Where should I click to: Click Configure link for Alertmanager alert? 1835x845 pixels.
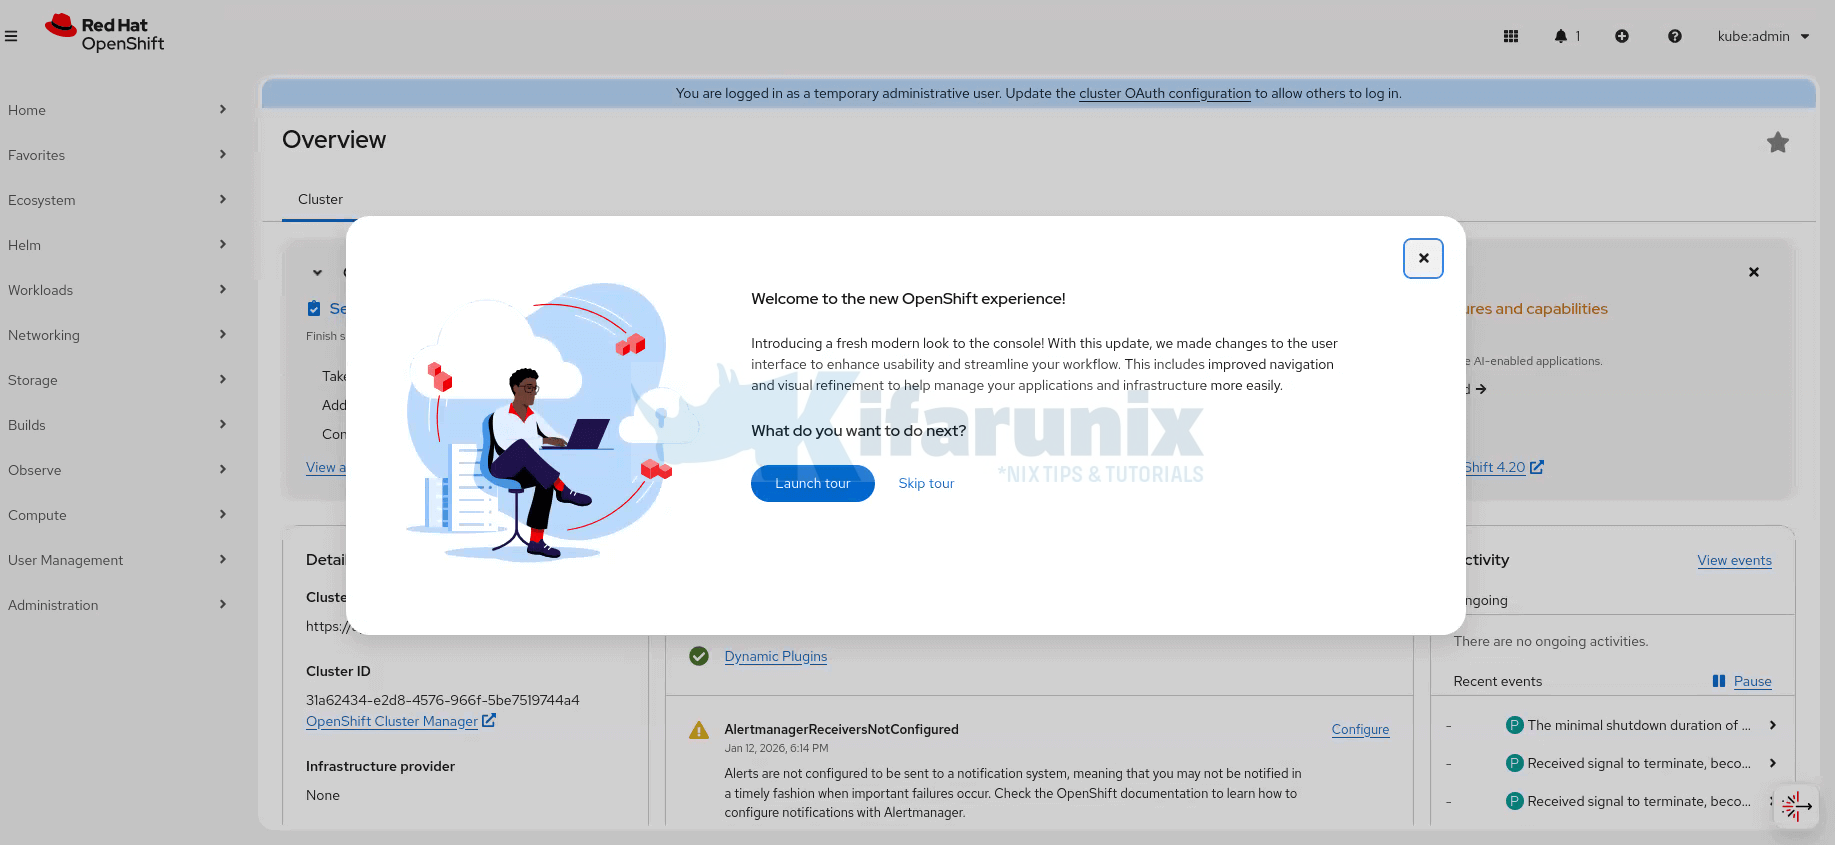[1360, 729]
